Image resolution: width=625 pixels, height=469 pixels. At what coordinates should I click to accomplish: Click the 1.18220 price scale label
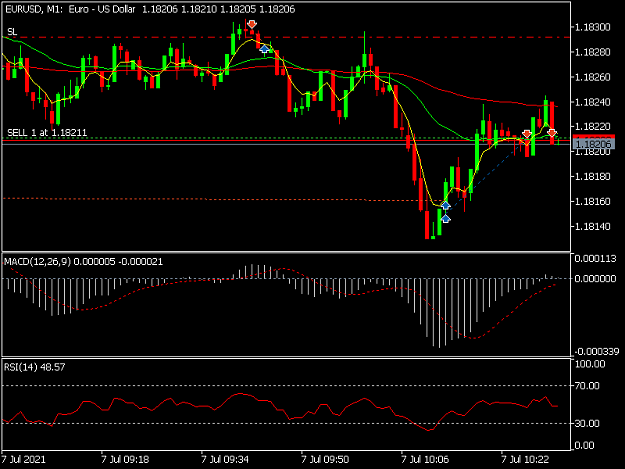pyautogui.click(x=592, y=127)
